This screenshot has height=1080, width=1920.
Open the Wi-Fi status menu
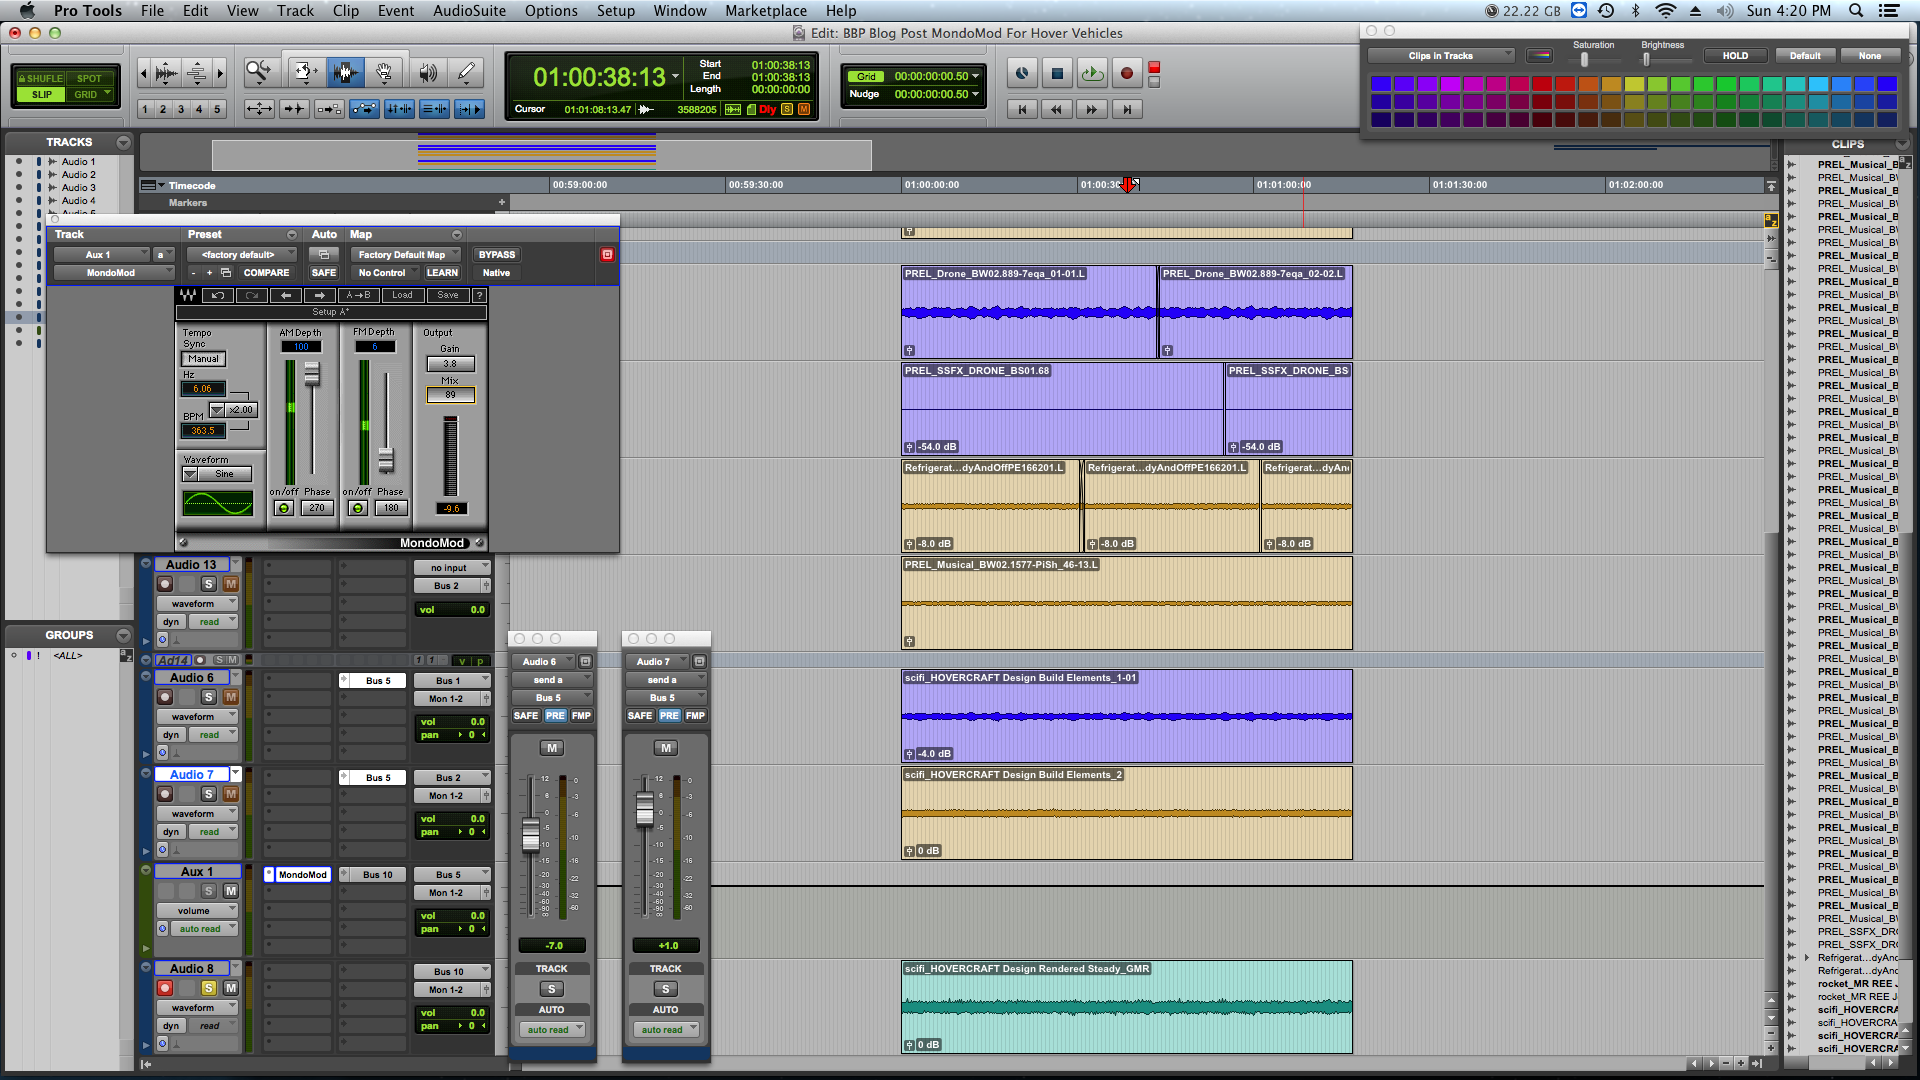tap(1666, 11)
